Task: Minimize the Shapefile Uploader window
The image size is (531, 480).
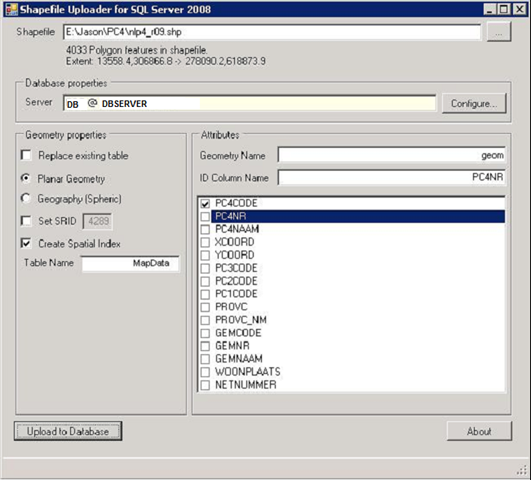Action: point(490,9)
